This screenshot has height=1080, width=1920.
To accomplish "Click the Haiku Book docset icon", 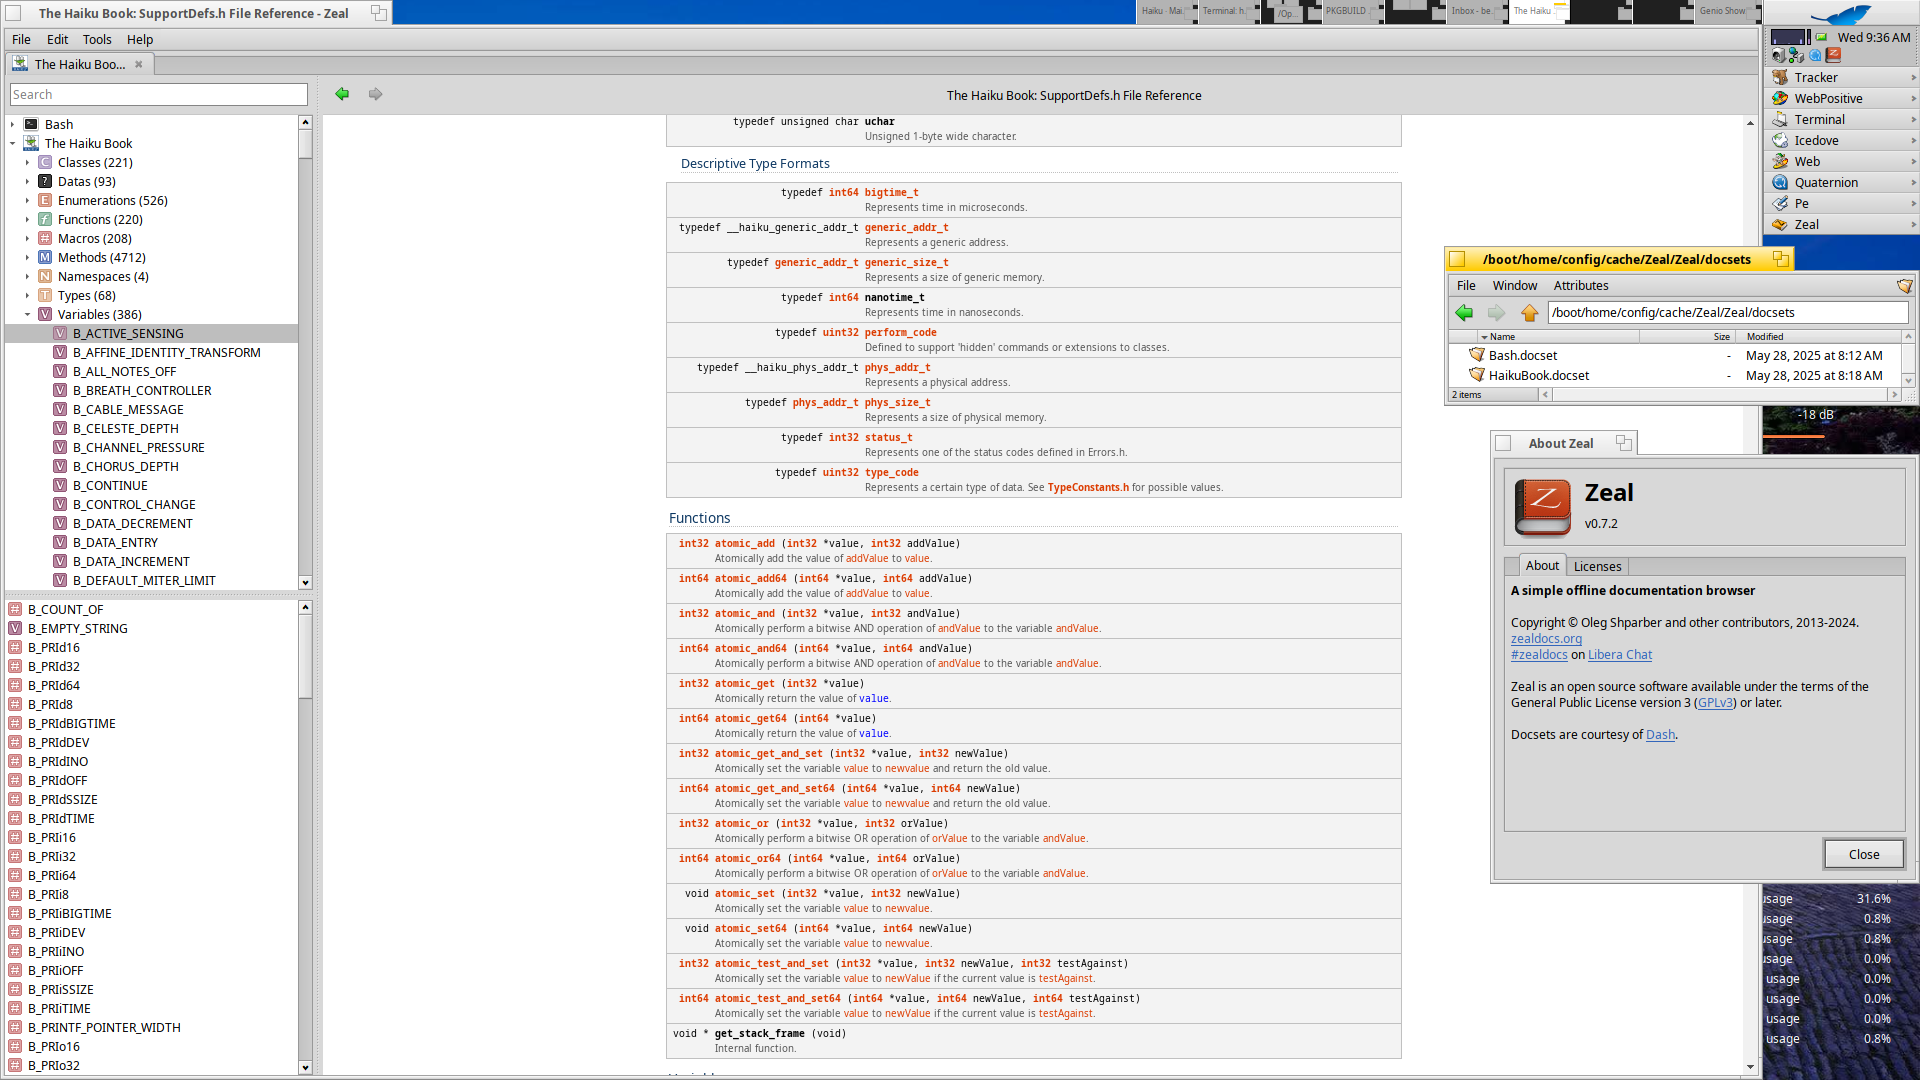I will (x=31, y=144).
